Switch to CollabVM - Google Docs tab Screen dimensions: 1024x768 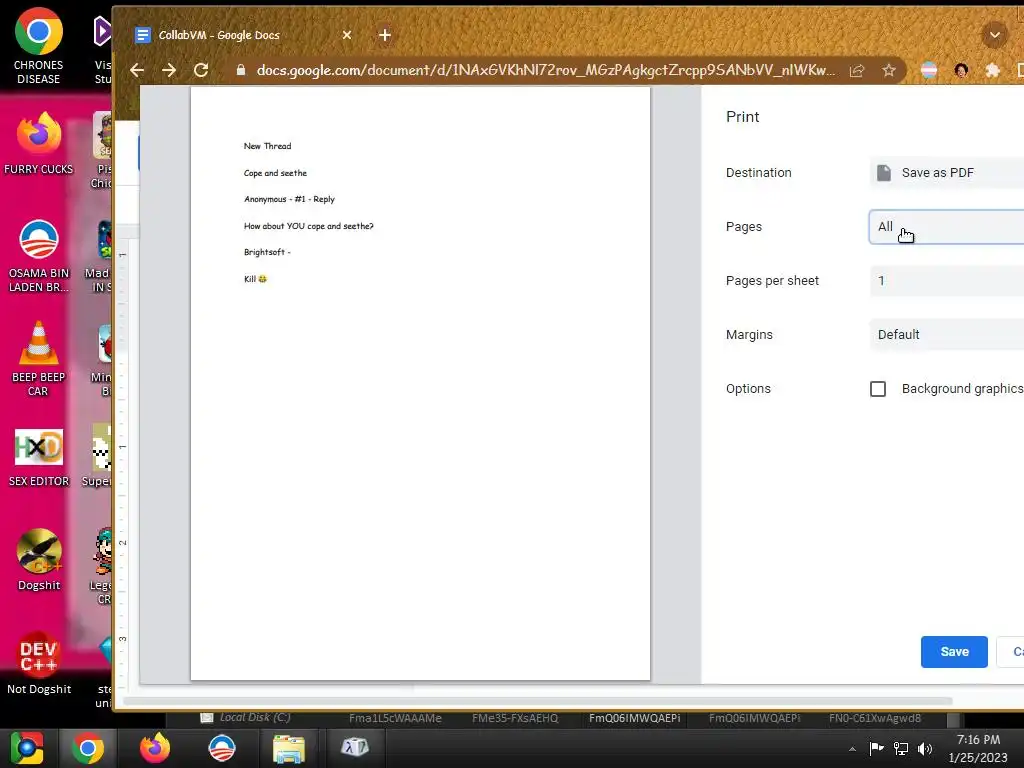tap(219, 35)
